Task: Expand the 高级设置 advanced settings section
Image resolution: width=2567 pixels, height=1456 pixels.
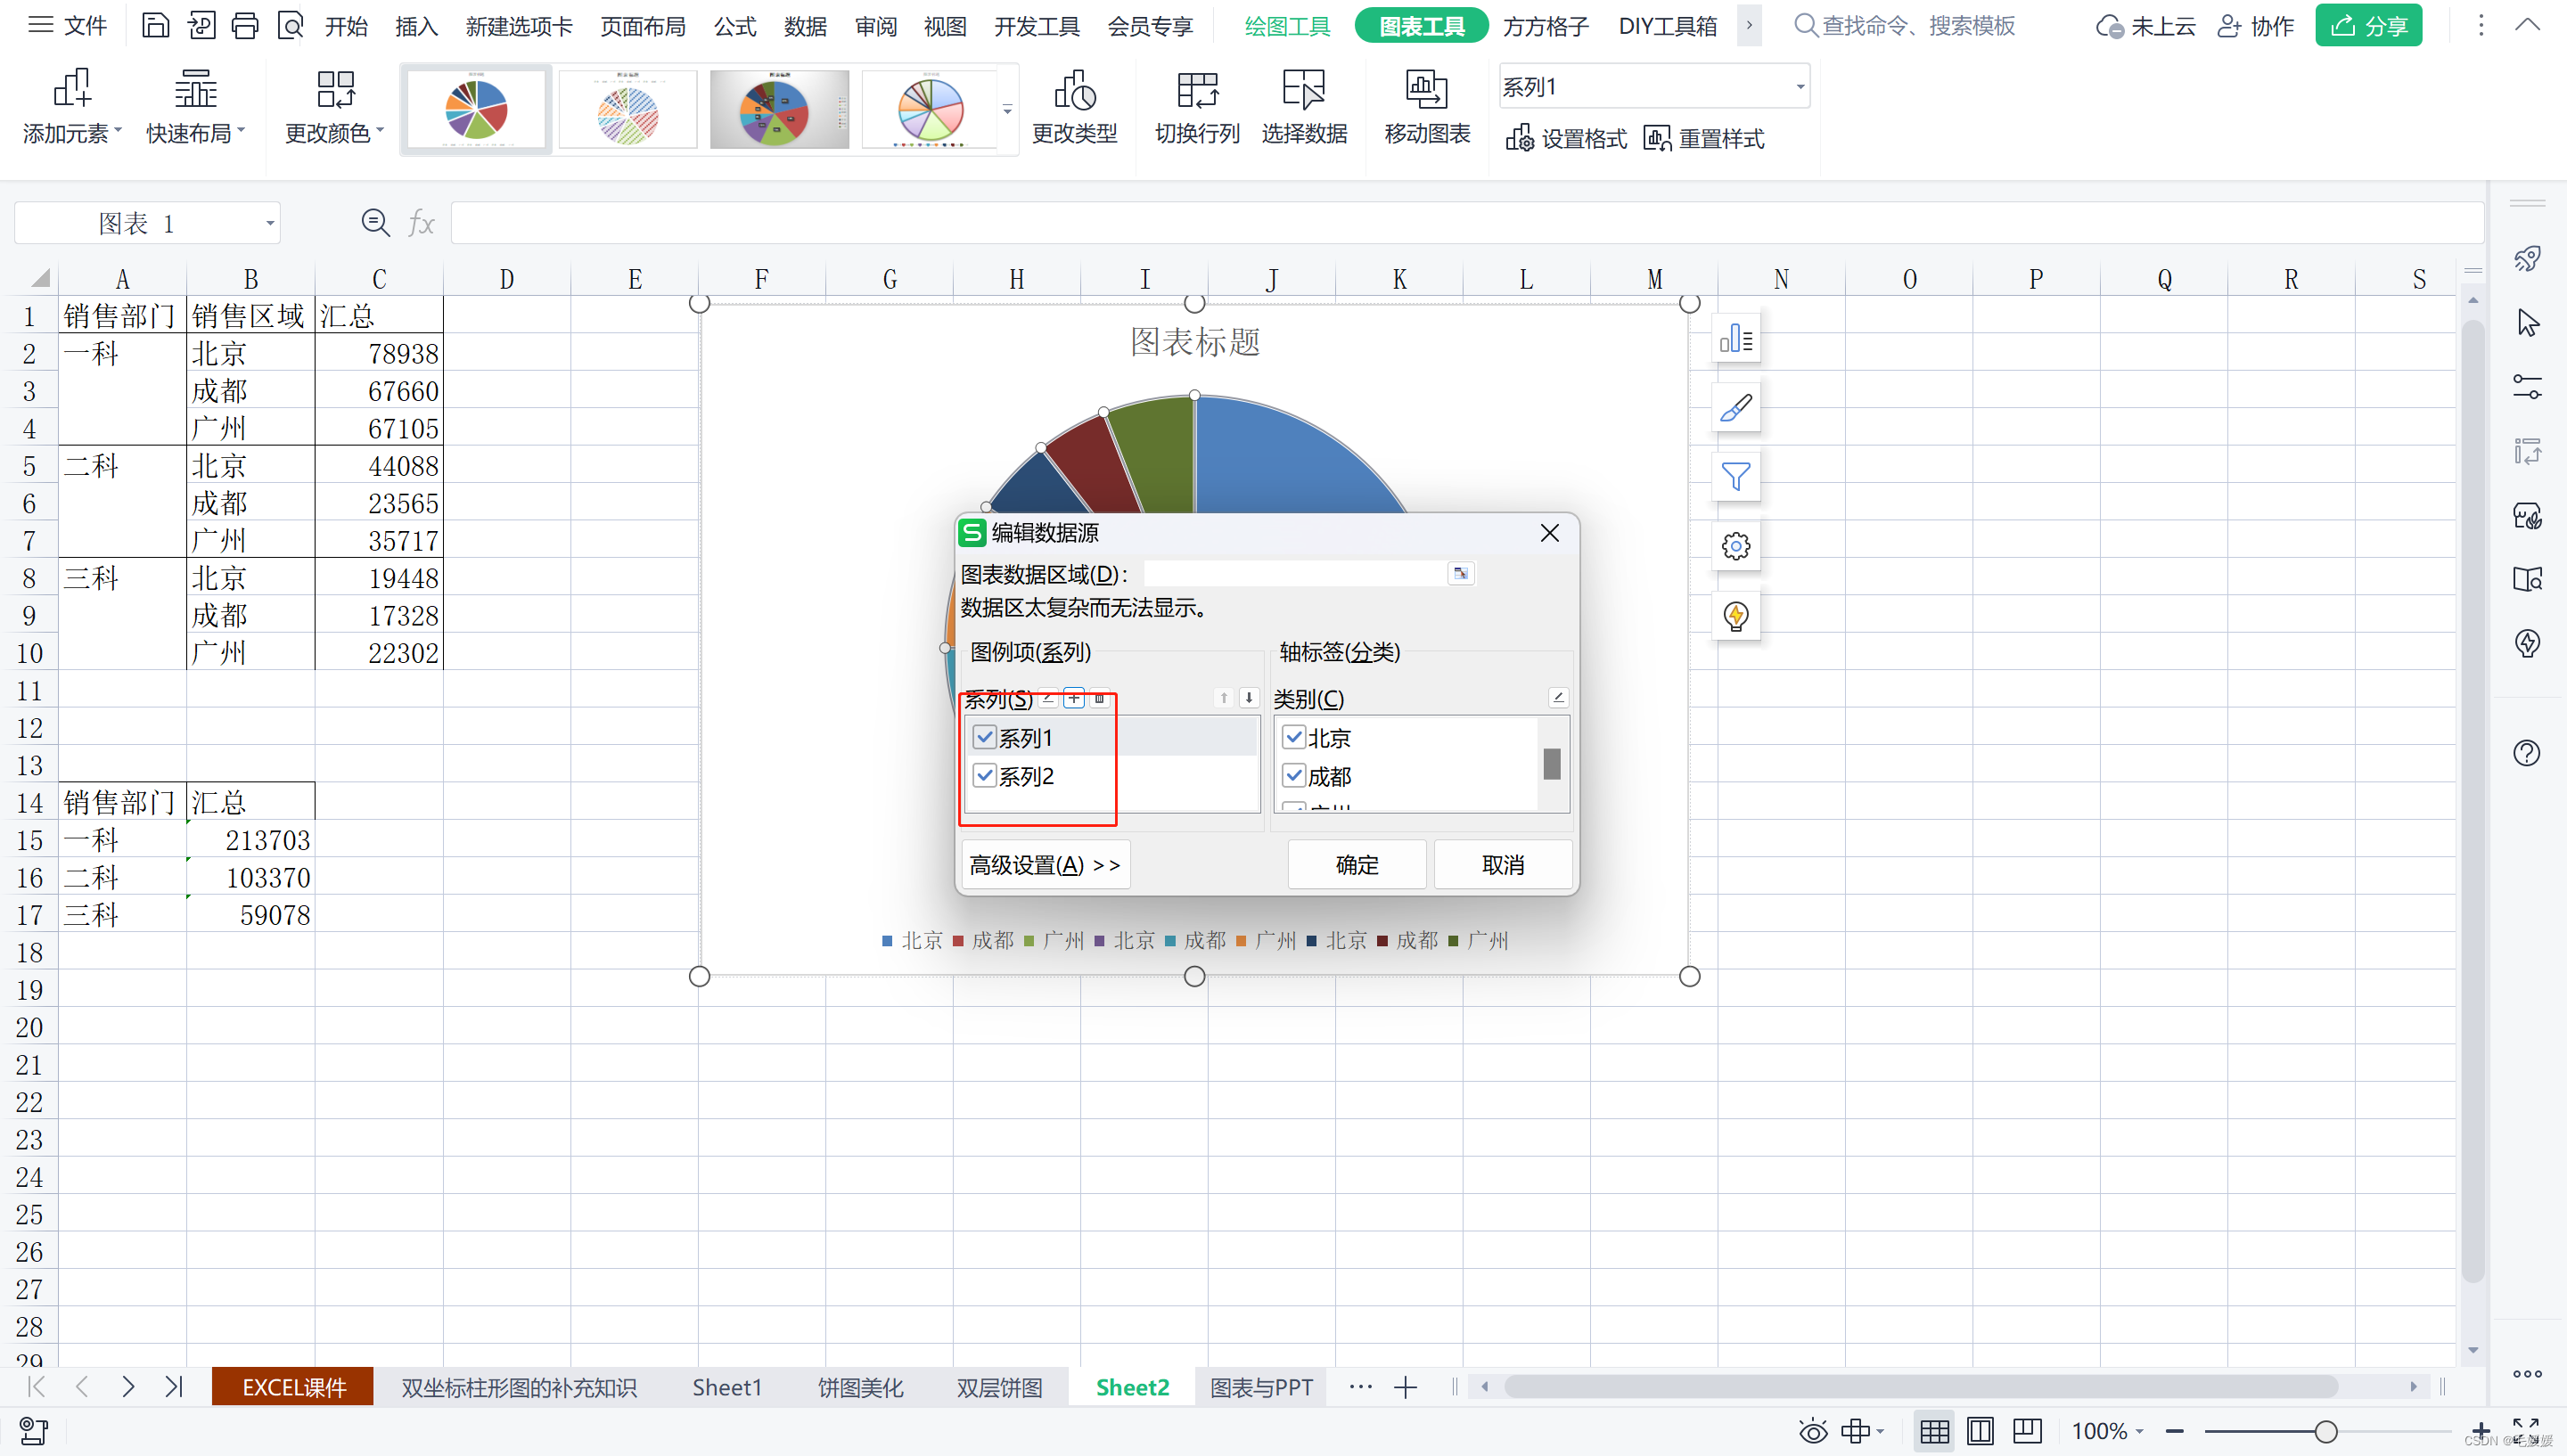Action: [1045, 865]
